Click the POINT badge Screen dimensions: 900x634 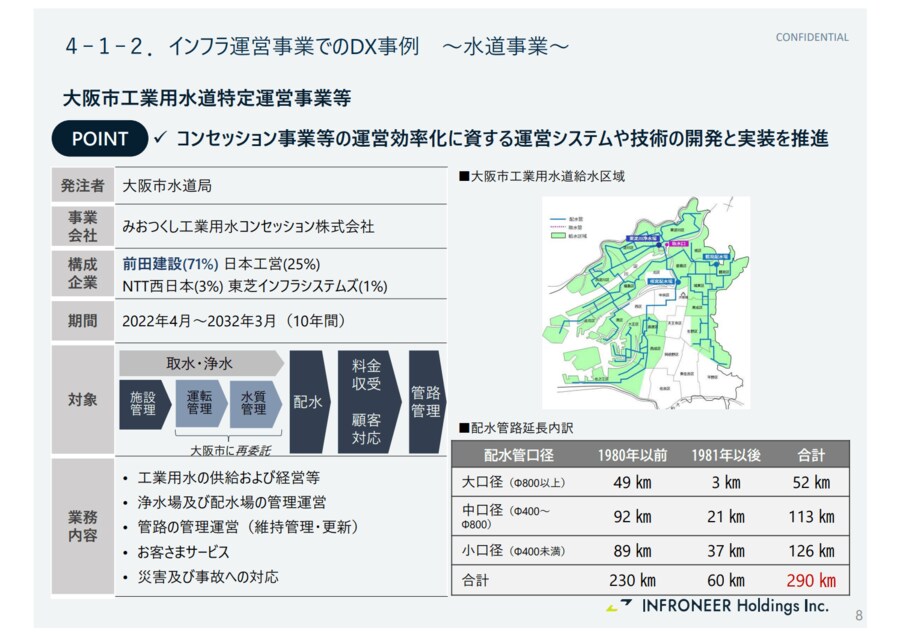99,139
